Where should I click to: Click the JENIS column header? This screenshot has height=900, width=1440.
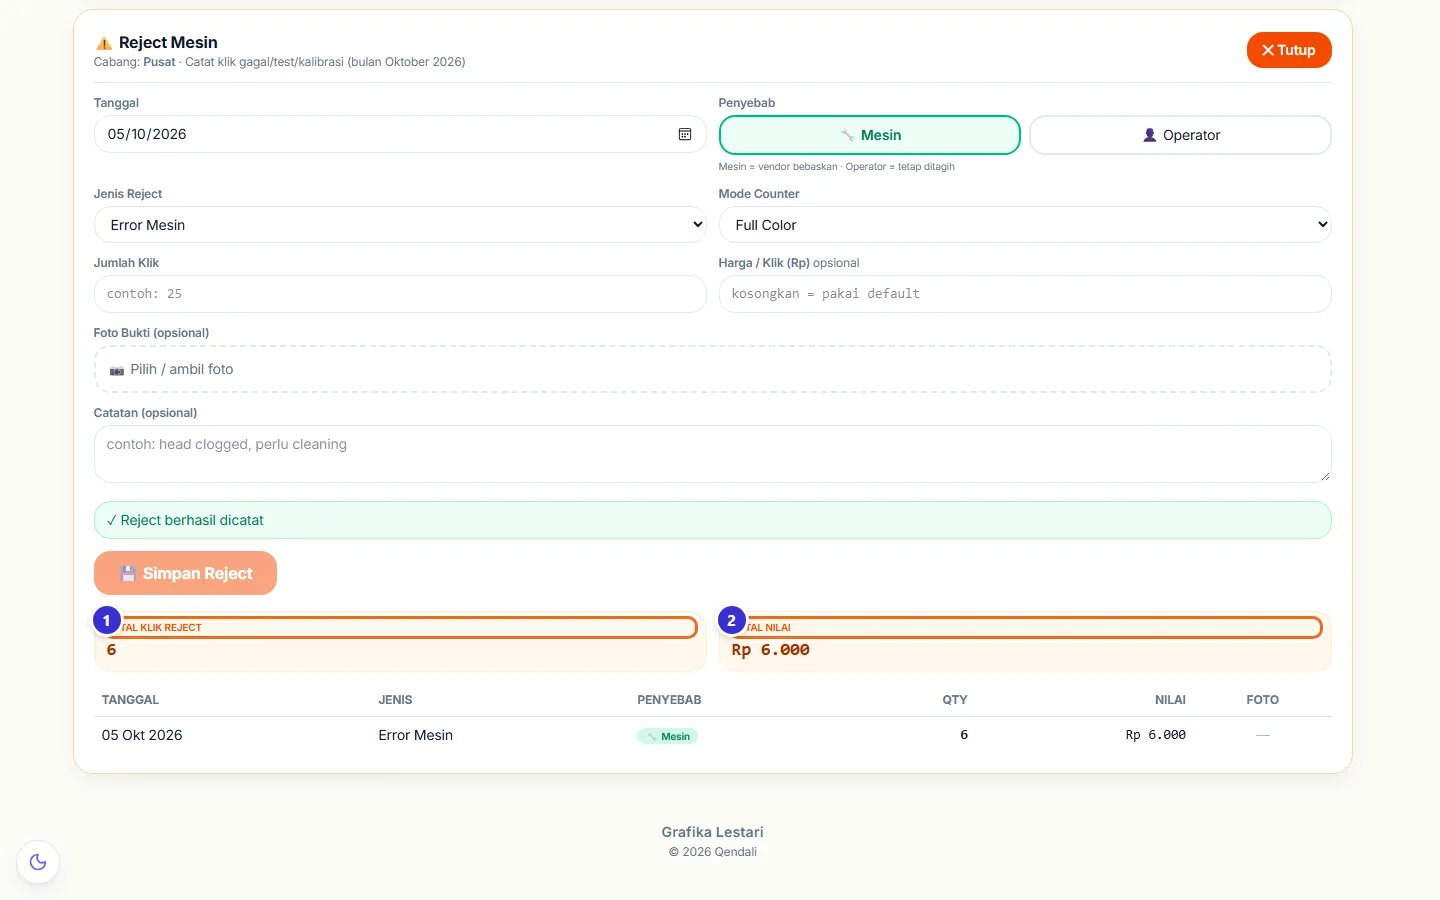point(395,700)
